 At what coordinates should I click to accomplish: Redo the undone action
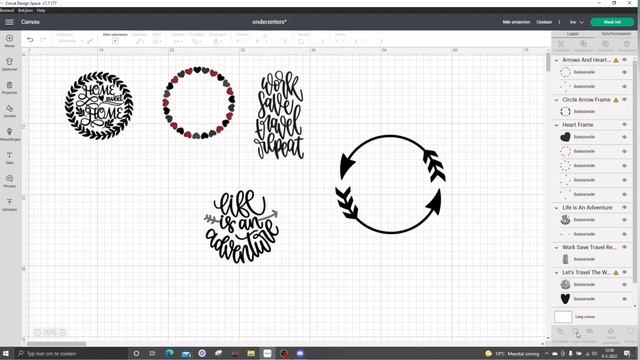click(x=43, y=40)
